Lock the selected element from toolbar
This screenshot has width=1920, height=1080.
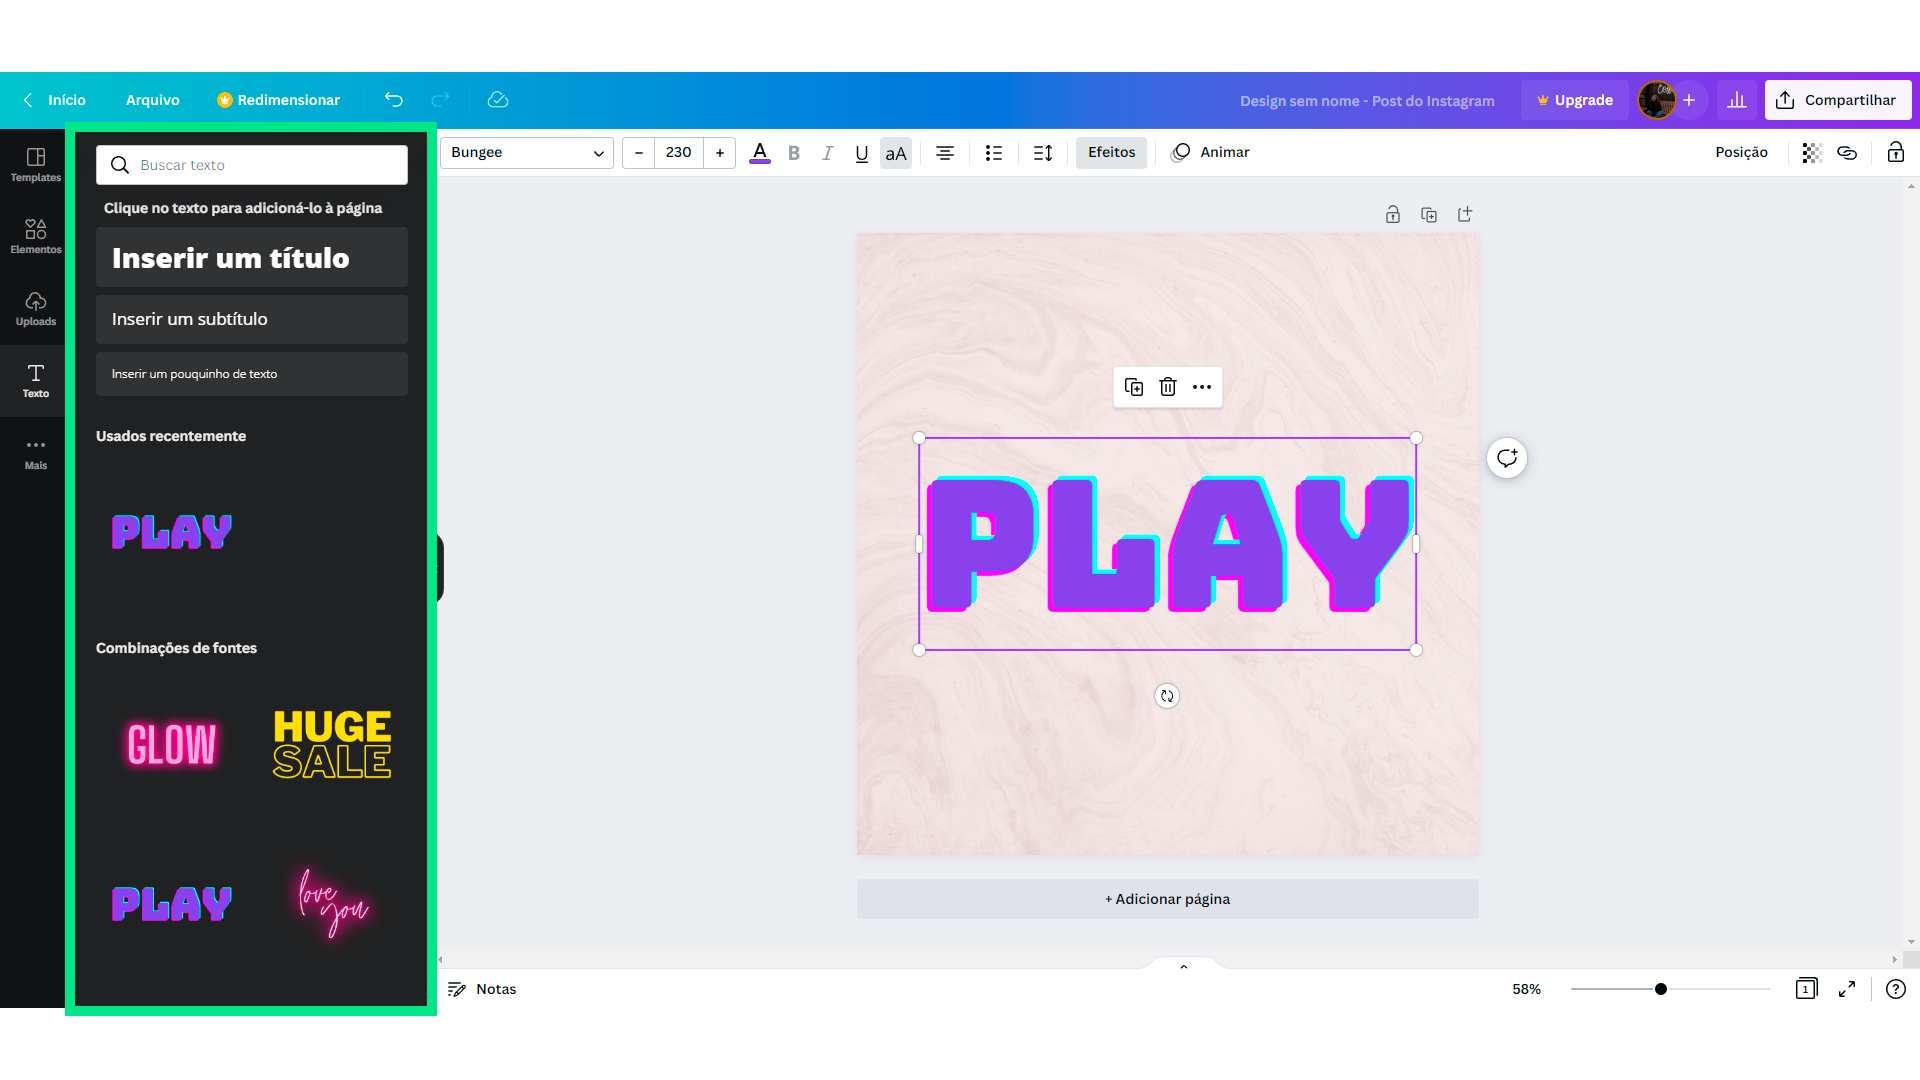pyautogui.click(x=1895, y=153)
